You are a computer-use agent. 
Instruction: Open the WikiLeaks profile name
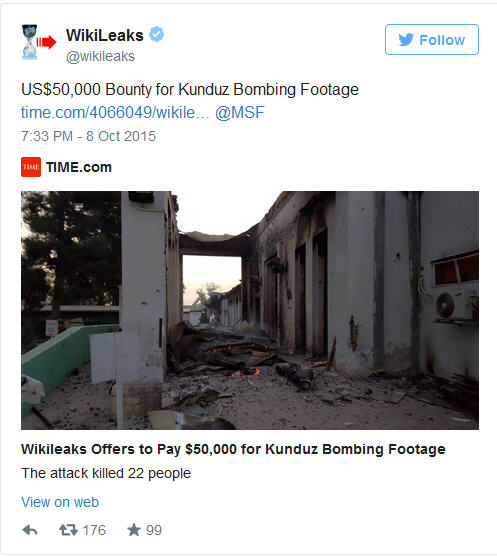tap(105, 35)
